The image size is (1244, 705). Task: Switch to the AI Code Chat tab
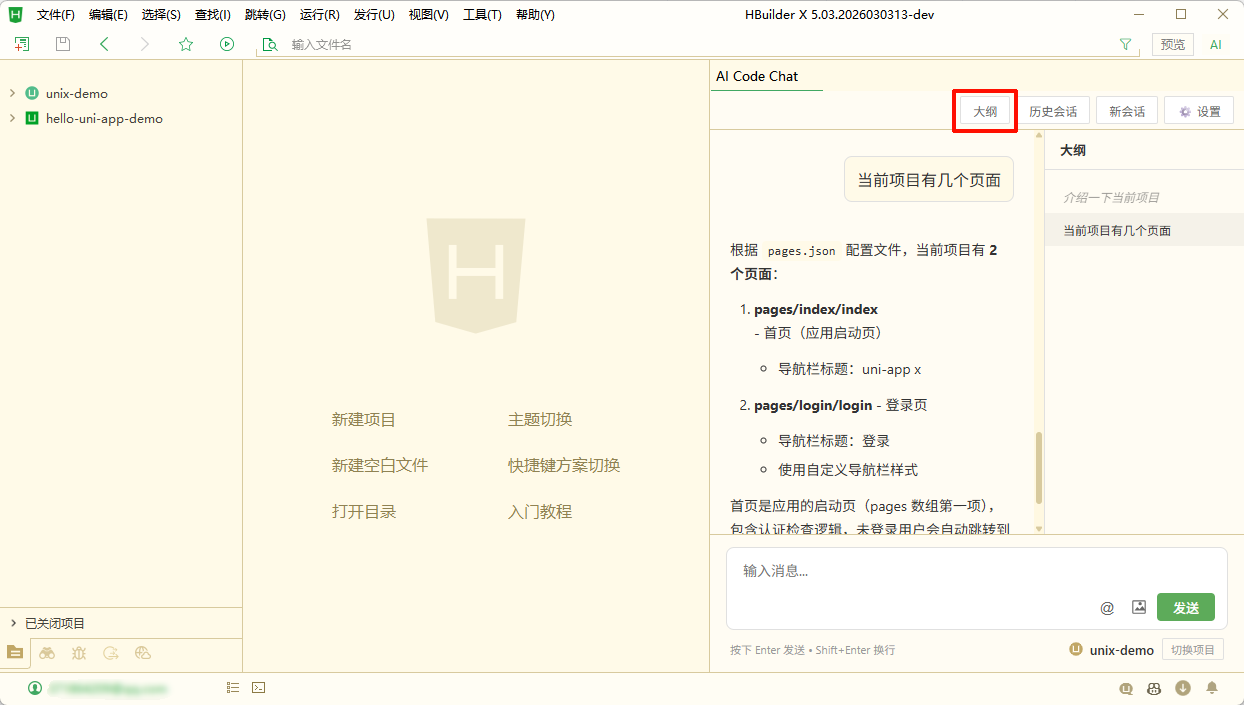(757, 76)
